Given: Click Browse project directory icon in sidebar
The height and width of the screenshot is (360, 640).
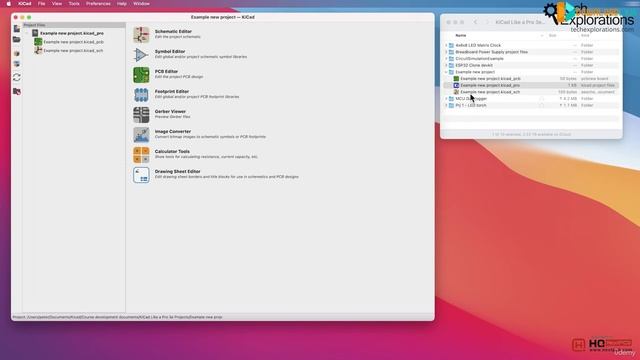Looking at the screenshot, I should click(x=17, y=91).
